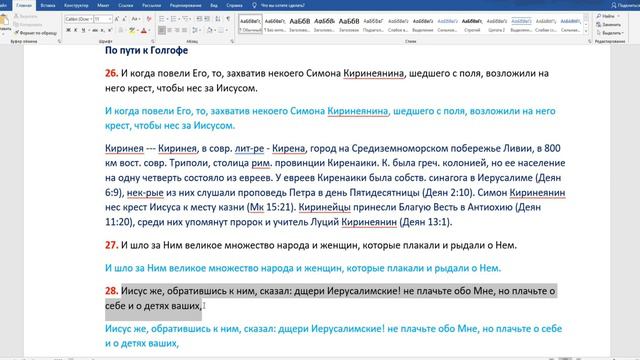Increase font size with grow font icon
The height and width of the screenshot is (360, 640).
pyautogui.click(x=117, y=19)
